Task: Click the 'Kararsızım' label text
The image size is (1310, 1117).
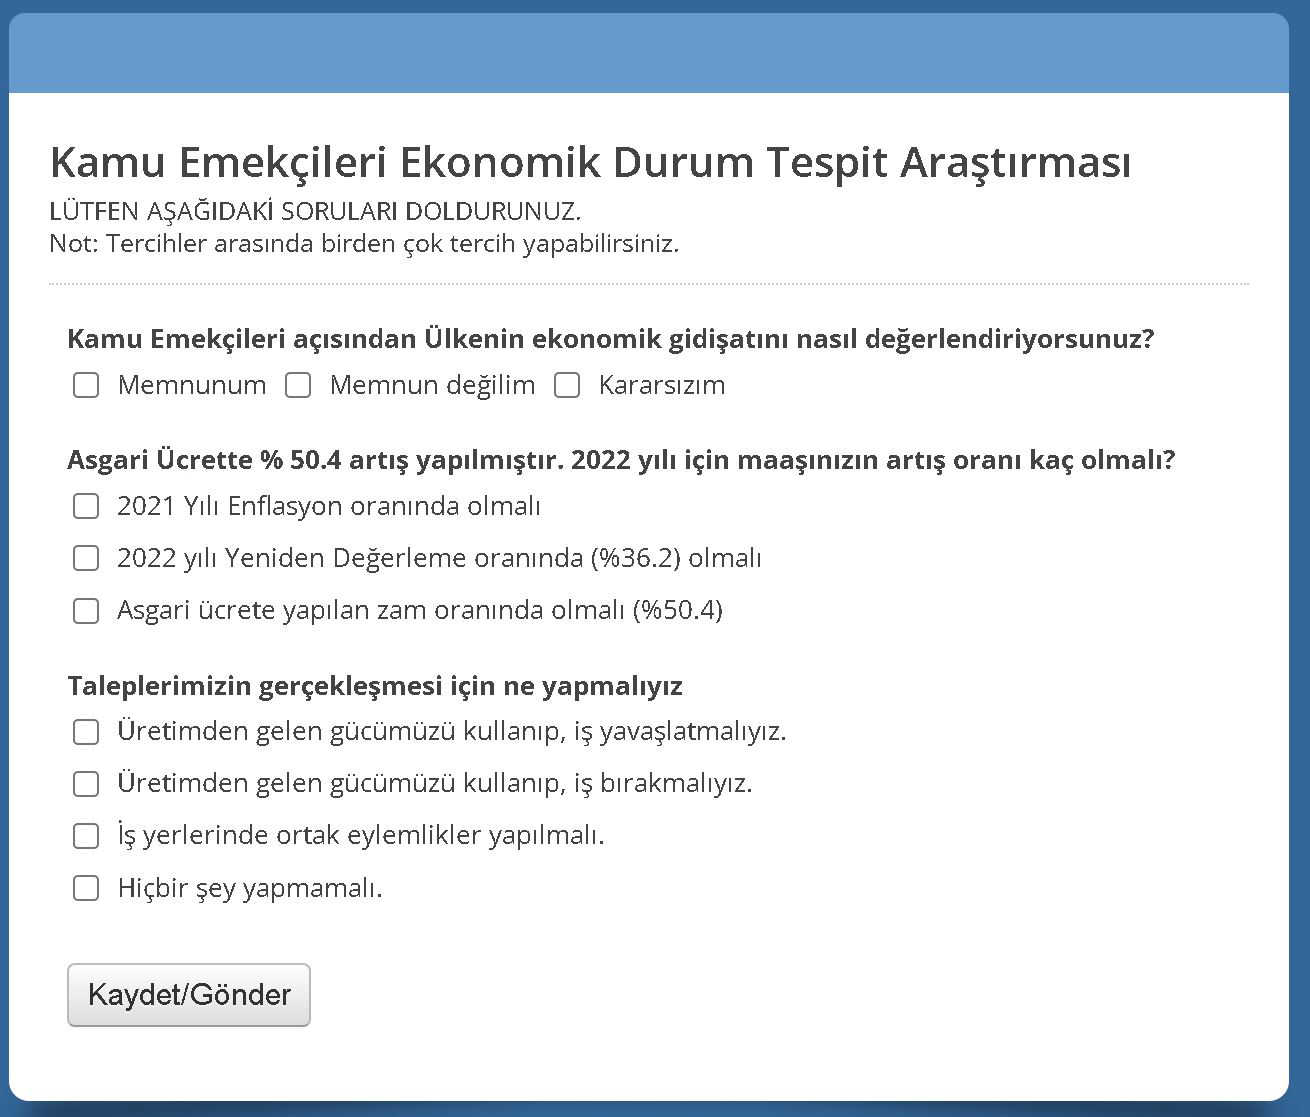Action: pos(661,385)
